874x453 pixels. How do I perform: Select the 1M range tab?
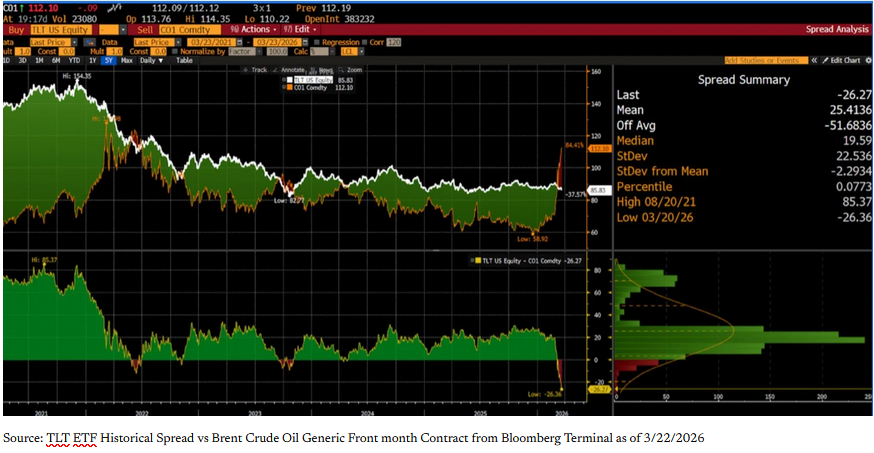click(39, 60)
